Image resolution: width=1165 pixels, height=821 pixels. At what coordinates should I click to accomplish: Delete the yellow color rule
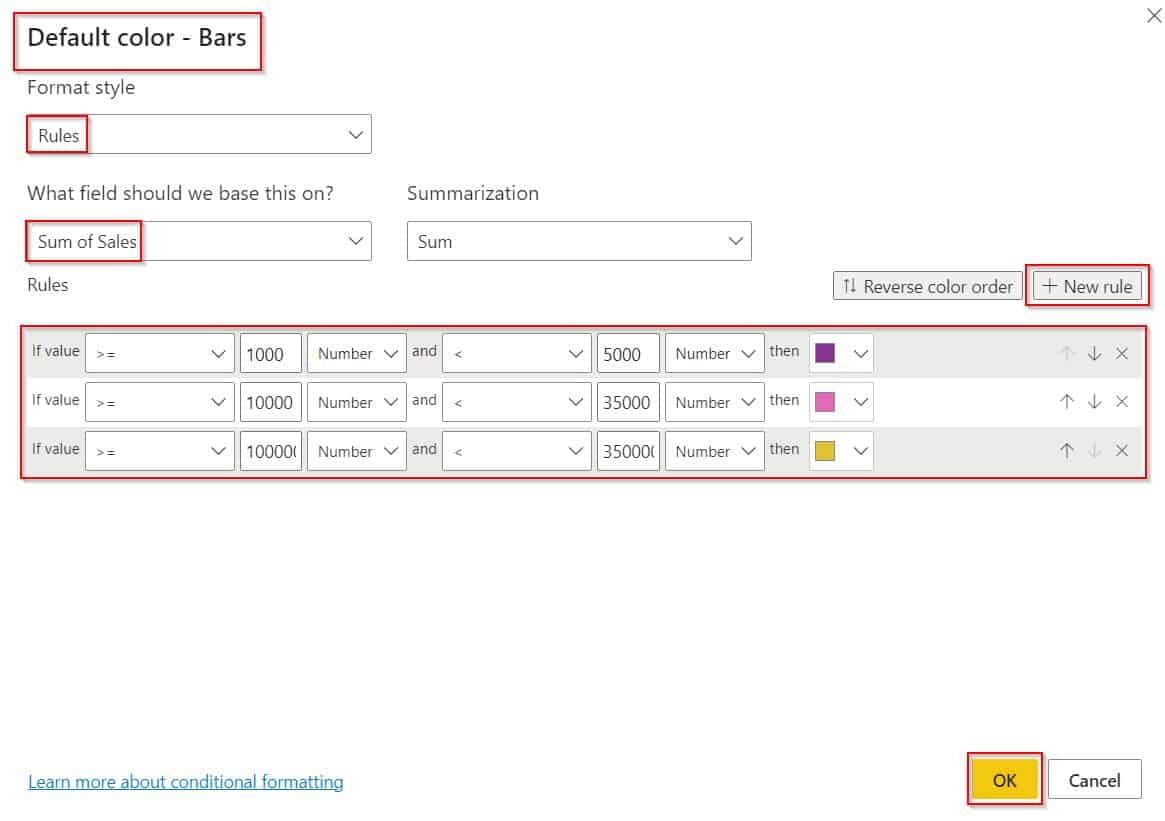[1122, 451]
